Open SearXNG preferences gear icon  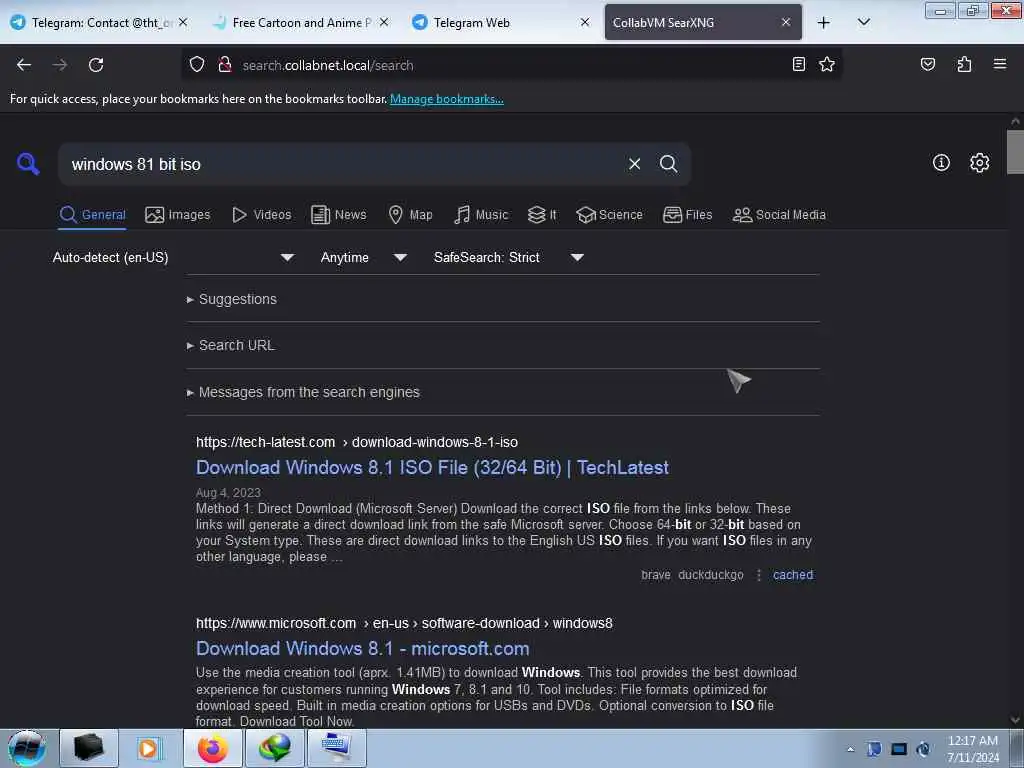point(979,163)
